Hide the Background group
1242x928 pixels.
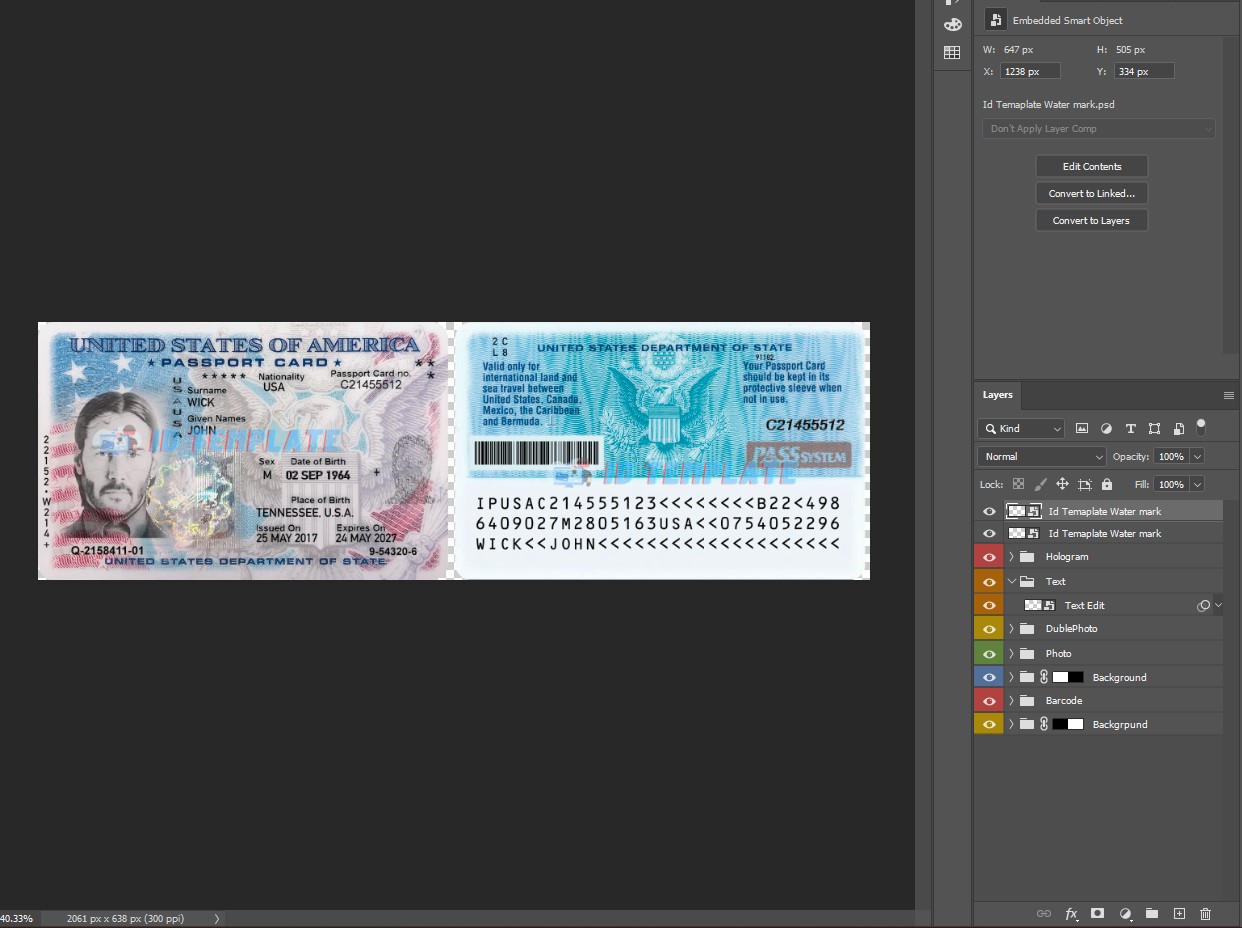point(989,677)
